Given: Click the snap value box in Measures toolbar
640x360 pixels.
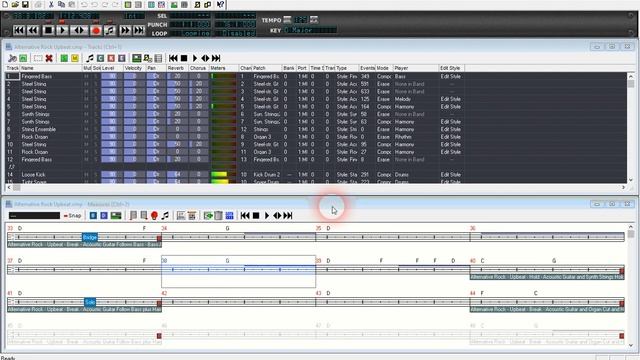Looking at the screenshot, I should click(x=34, y=216).
